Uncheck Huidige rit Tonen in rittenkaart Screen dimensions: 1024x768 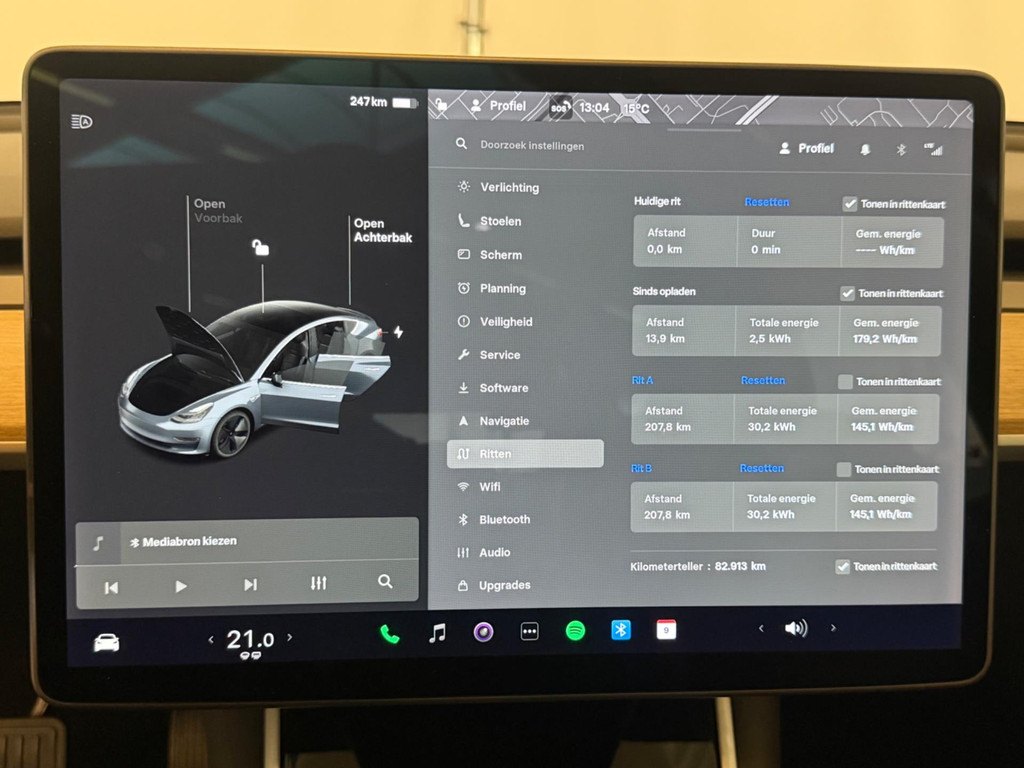[850, 204]
